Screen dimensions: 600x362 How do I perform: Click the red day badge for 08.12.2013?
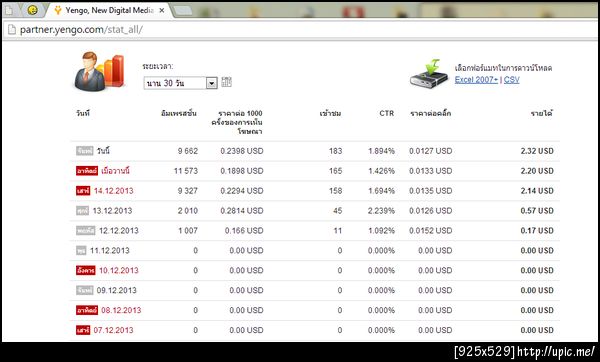pyautogui.click(x=87, y=310)
